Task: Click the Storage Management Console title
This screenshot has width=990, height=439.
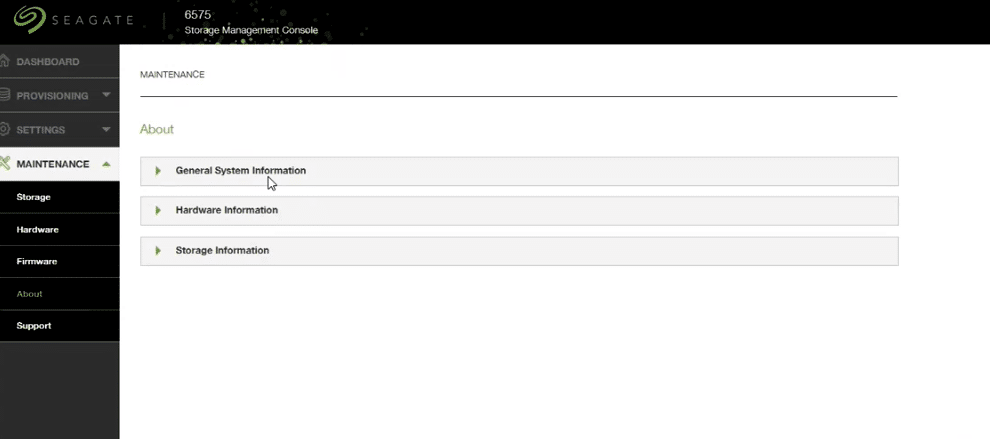Action: coord(251,30)
